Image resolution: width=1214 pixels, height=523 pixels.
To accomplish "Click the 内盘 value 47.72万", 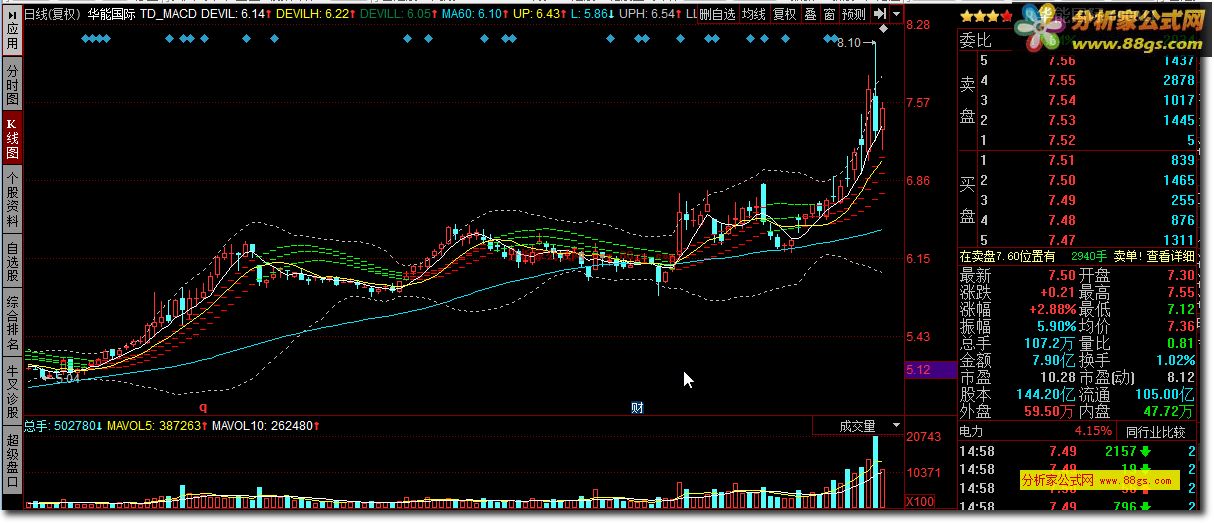I will [x=1167, y=412].
